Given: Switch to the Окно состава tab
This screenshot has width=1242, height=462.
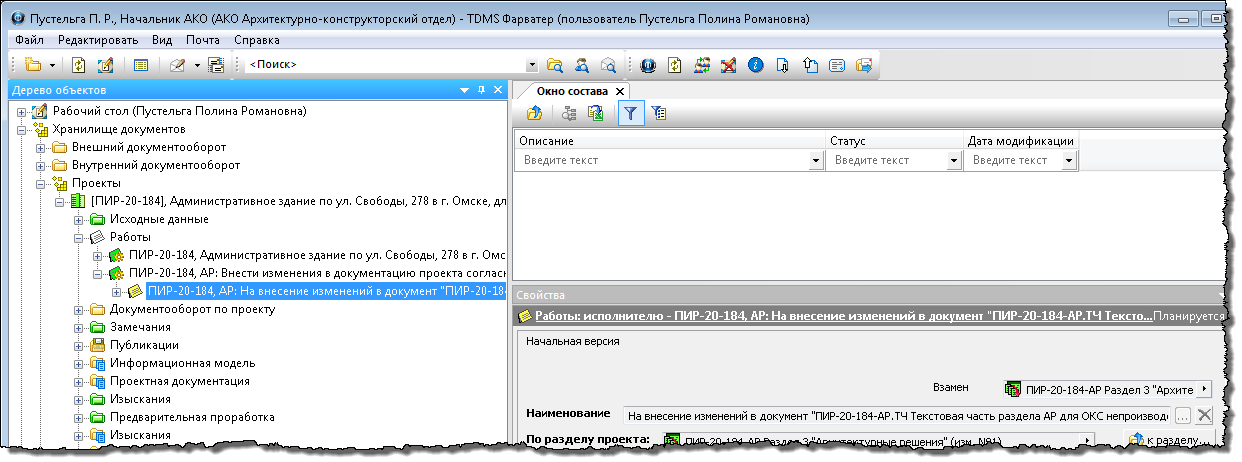Looking at the screenshot, I should [571, 91].
